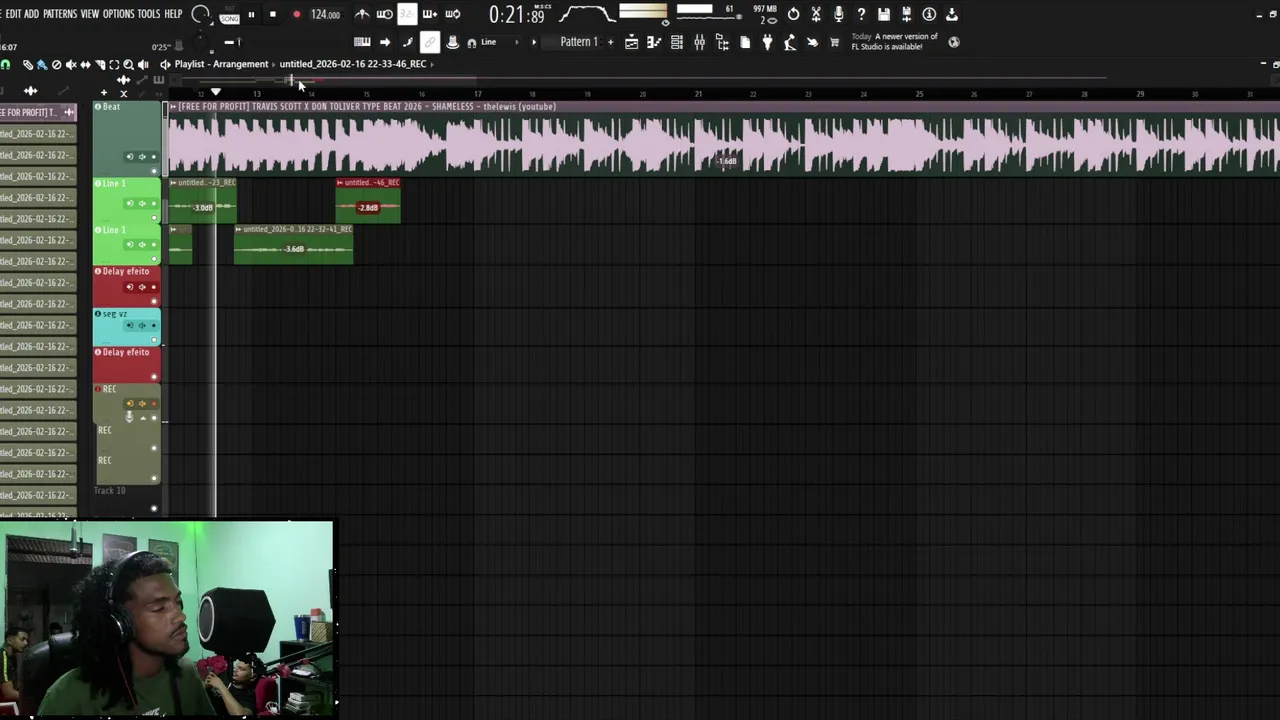Open the PATTERNS menu
Image resolution: width=1280 pixels, height=720 pixels.
pyautogui.click(x=60, y=14)
